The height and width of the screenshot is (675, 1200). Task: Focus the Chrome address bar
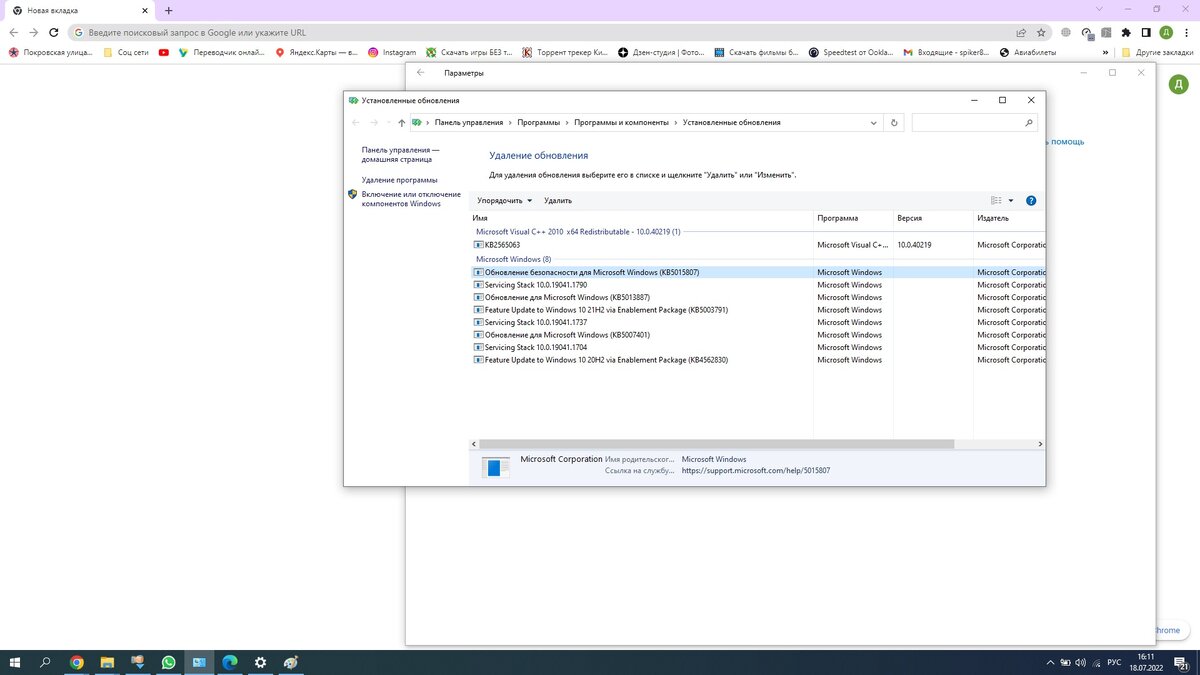(x=540, y=32)
